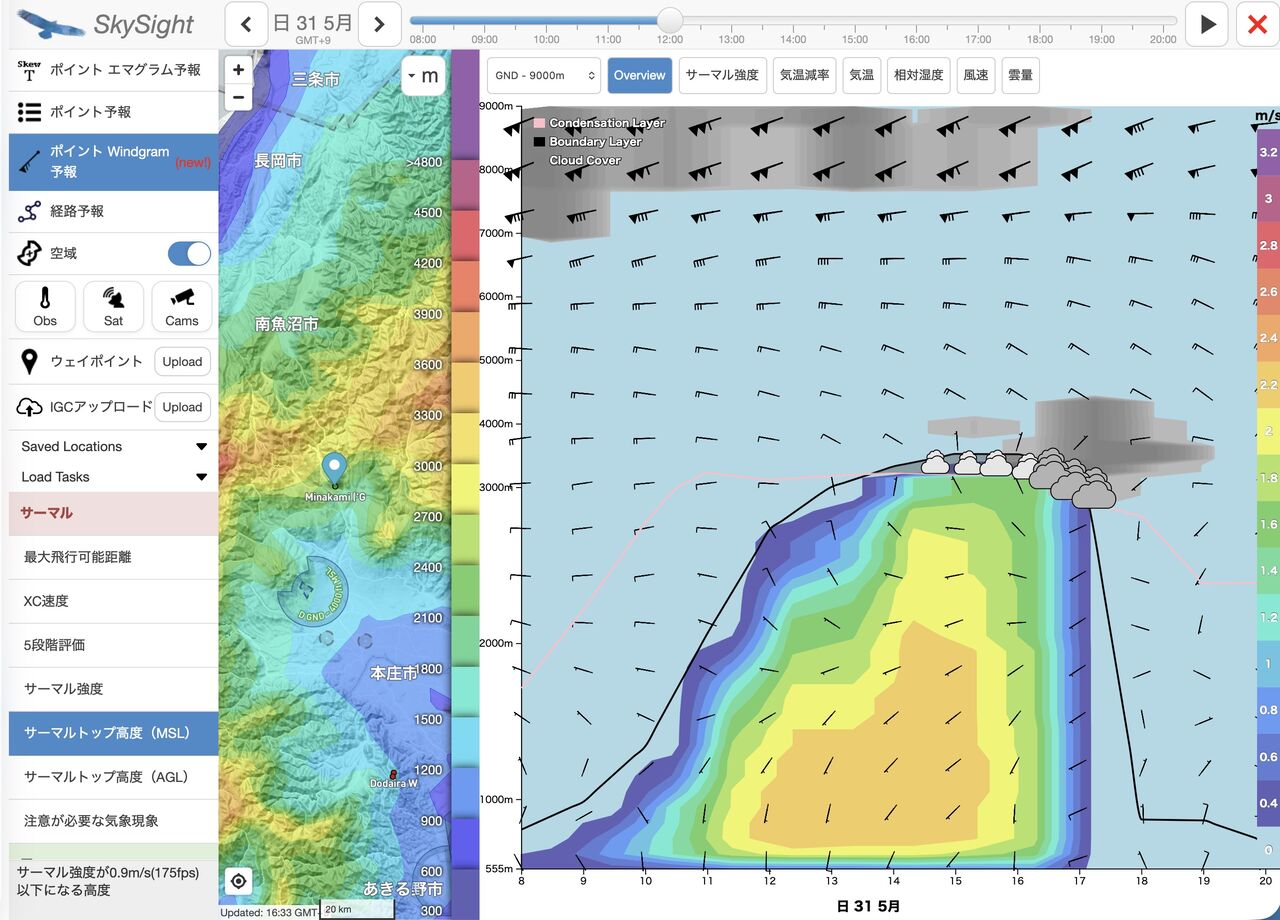The image size is (1280, 920).
Task: Switch to the 雲量 tab
Action: pos(1020,75)
